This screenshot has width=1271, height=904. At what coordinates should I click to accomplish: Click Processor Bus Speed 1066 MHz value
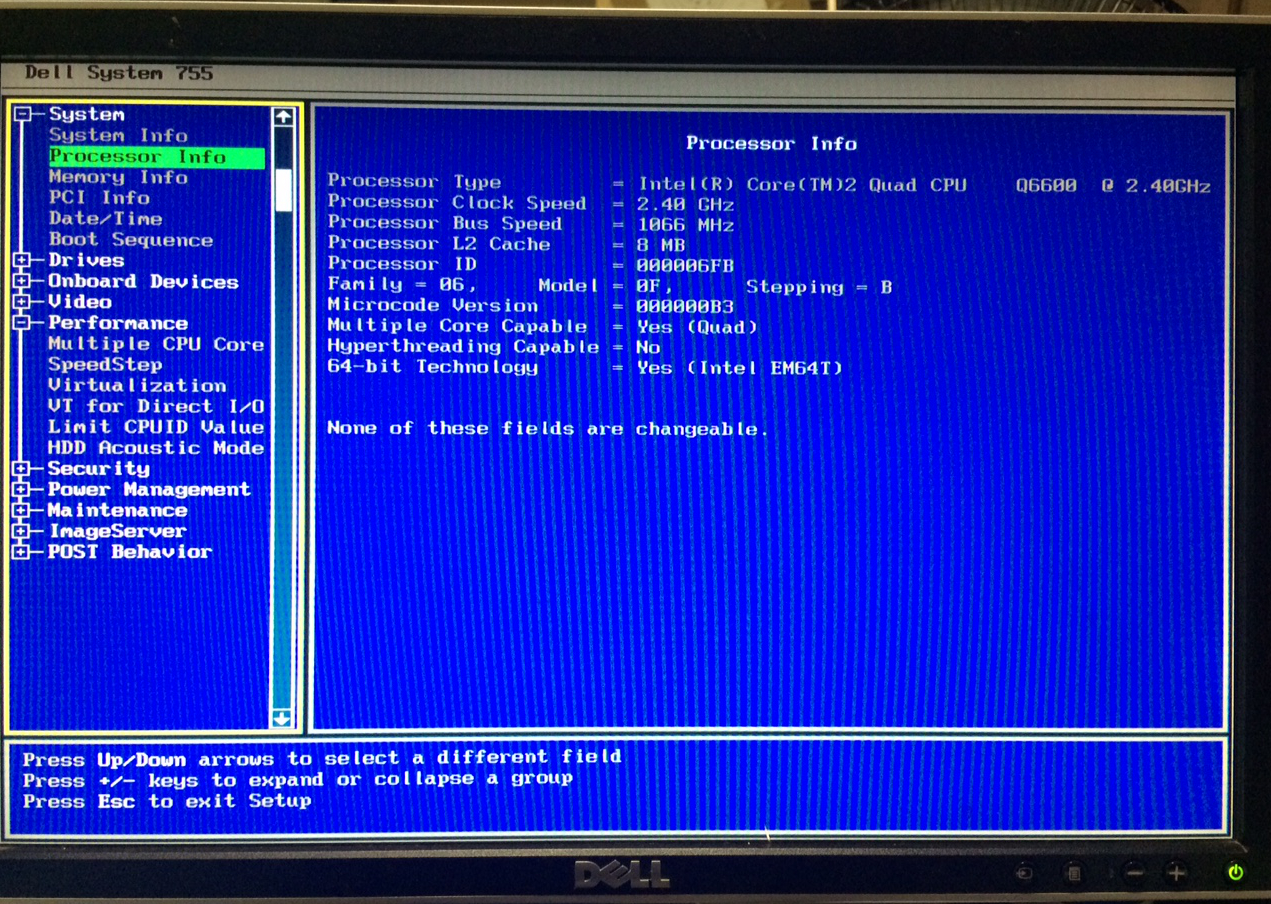tap(686, 225)
